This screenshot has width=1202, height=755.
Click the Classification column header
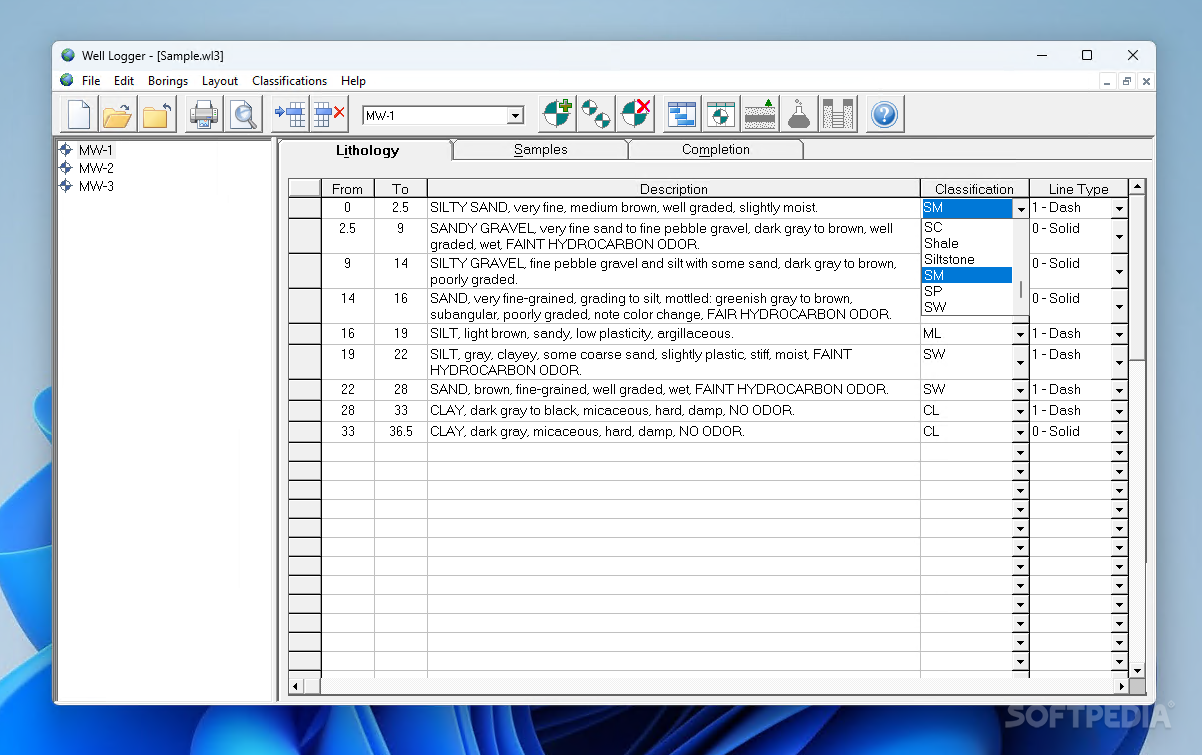(x=974, y=189)
